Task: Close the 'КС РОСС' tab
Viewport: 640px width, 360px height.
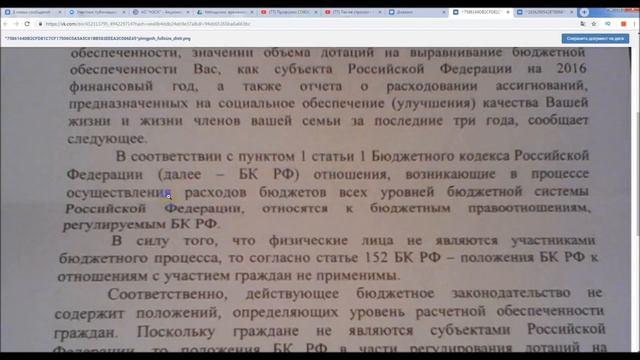Action: pos(188,12)
